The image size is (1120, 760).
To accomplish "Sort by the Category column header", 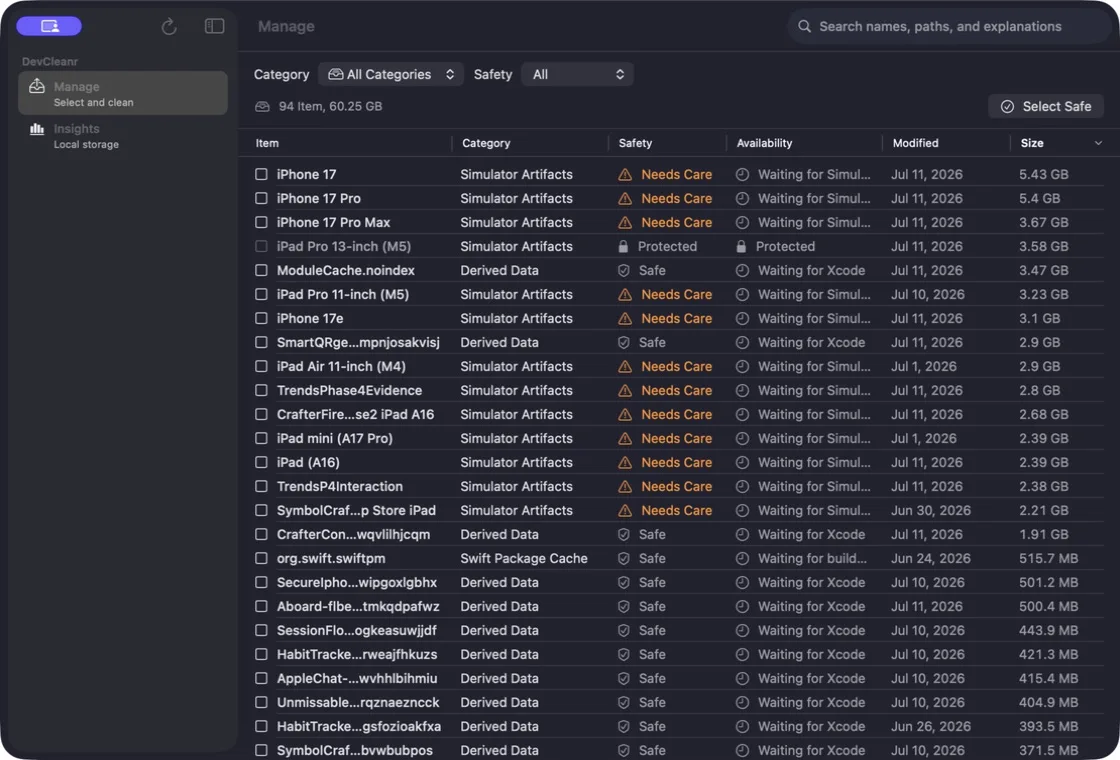I will (486, 144).
